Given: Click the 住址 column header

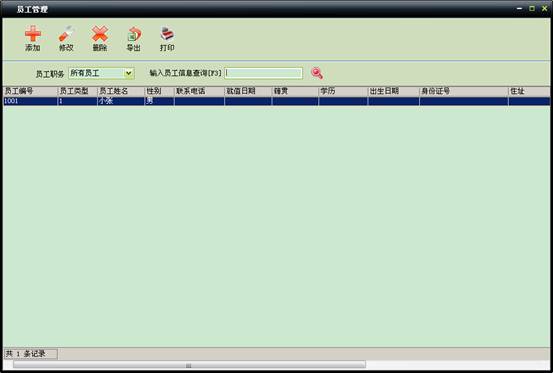Looking at the screenshot, I should pos(529,91).
